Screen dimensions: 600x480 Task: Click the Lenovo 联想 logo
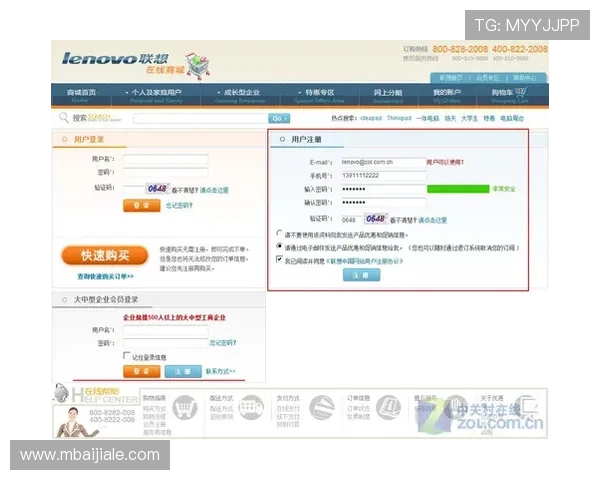click(x=115, y=59)
